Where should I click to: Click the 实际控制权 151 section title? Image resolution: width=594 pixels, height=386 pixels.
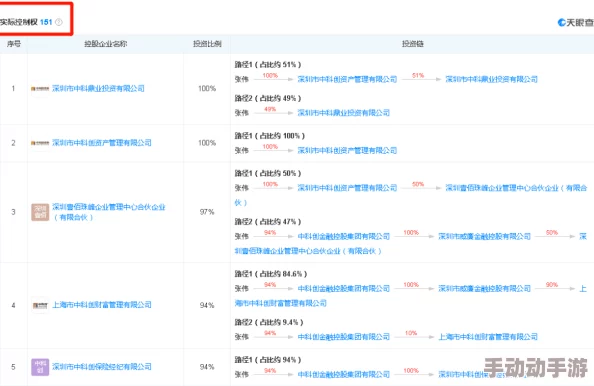26,22
